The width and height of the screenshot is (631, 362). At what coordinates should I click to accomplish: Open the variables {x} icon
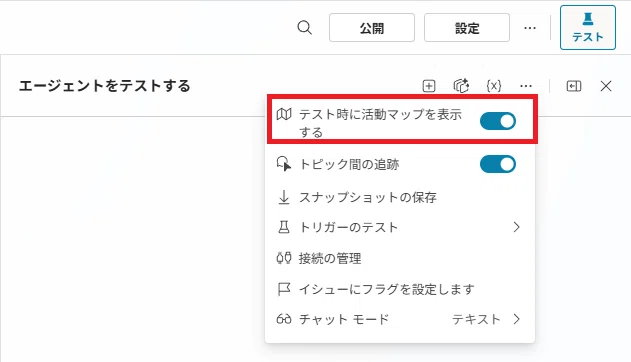[x=494, y=86]
